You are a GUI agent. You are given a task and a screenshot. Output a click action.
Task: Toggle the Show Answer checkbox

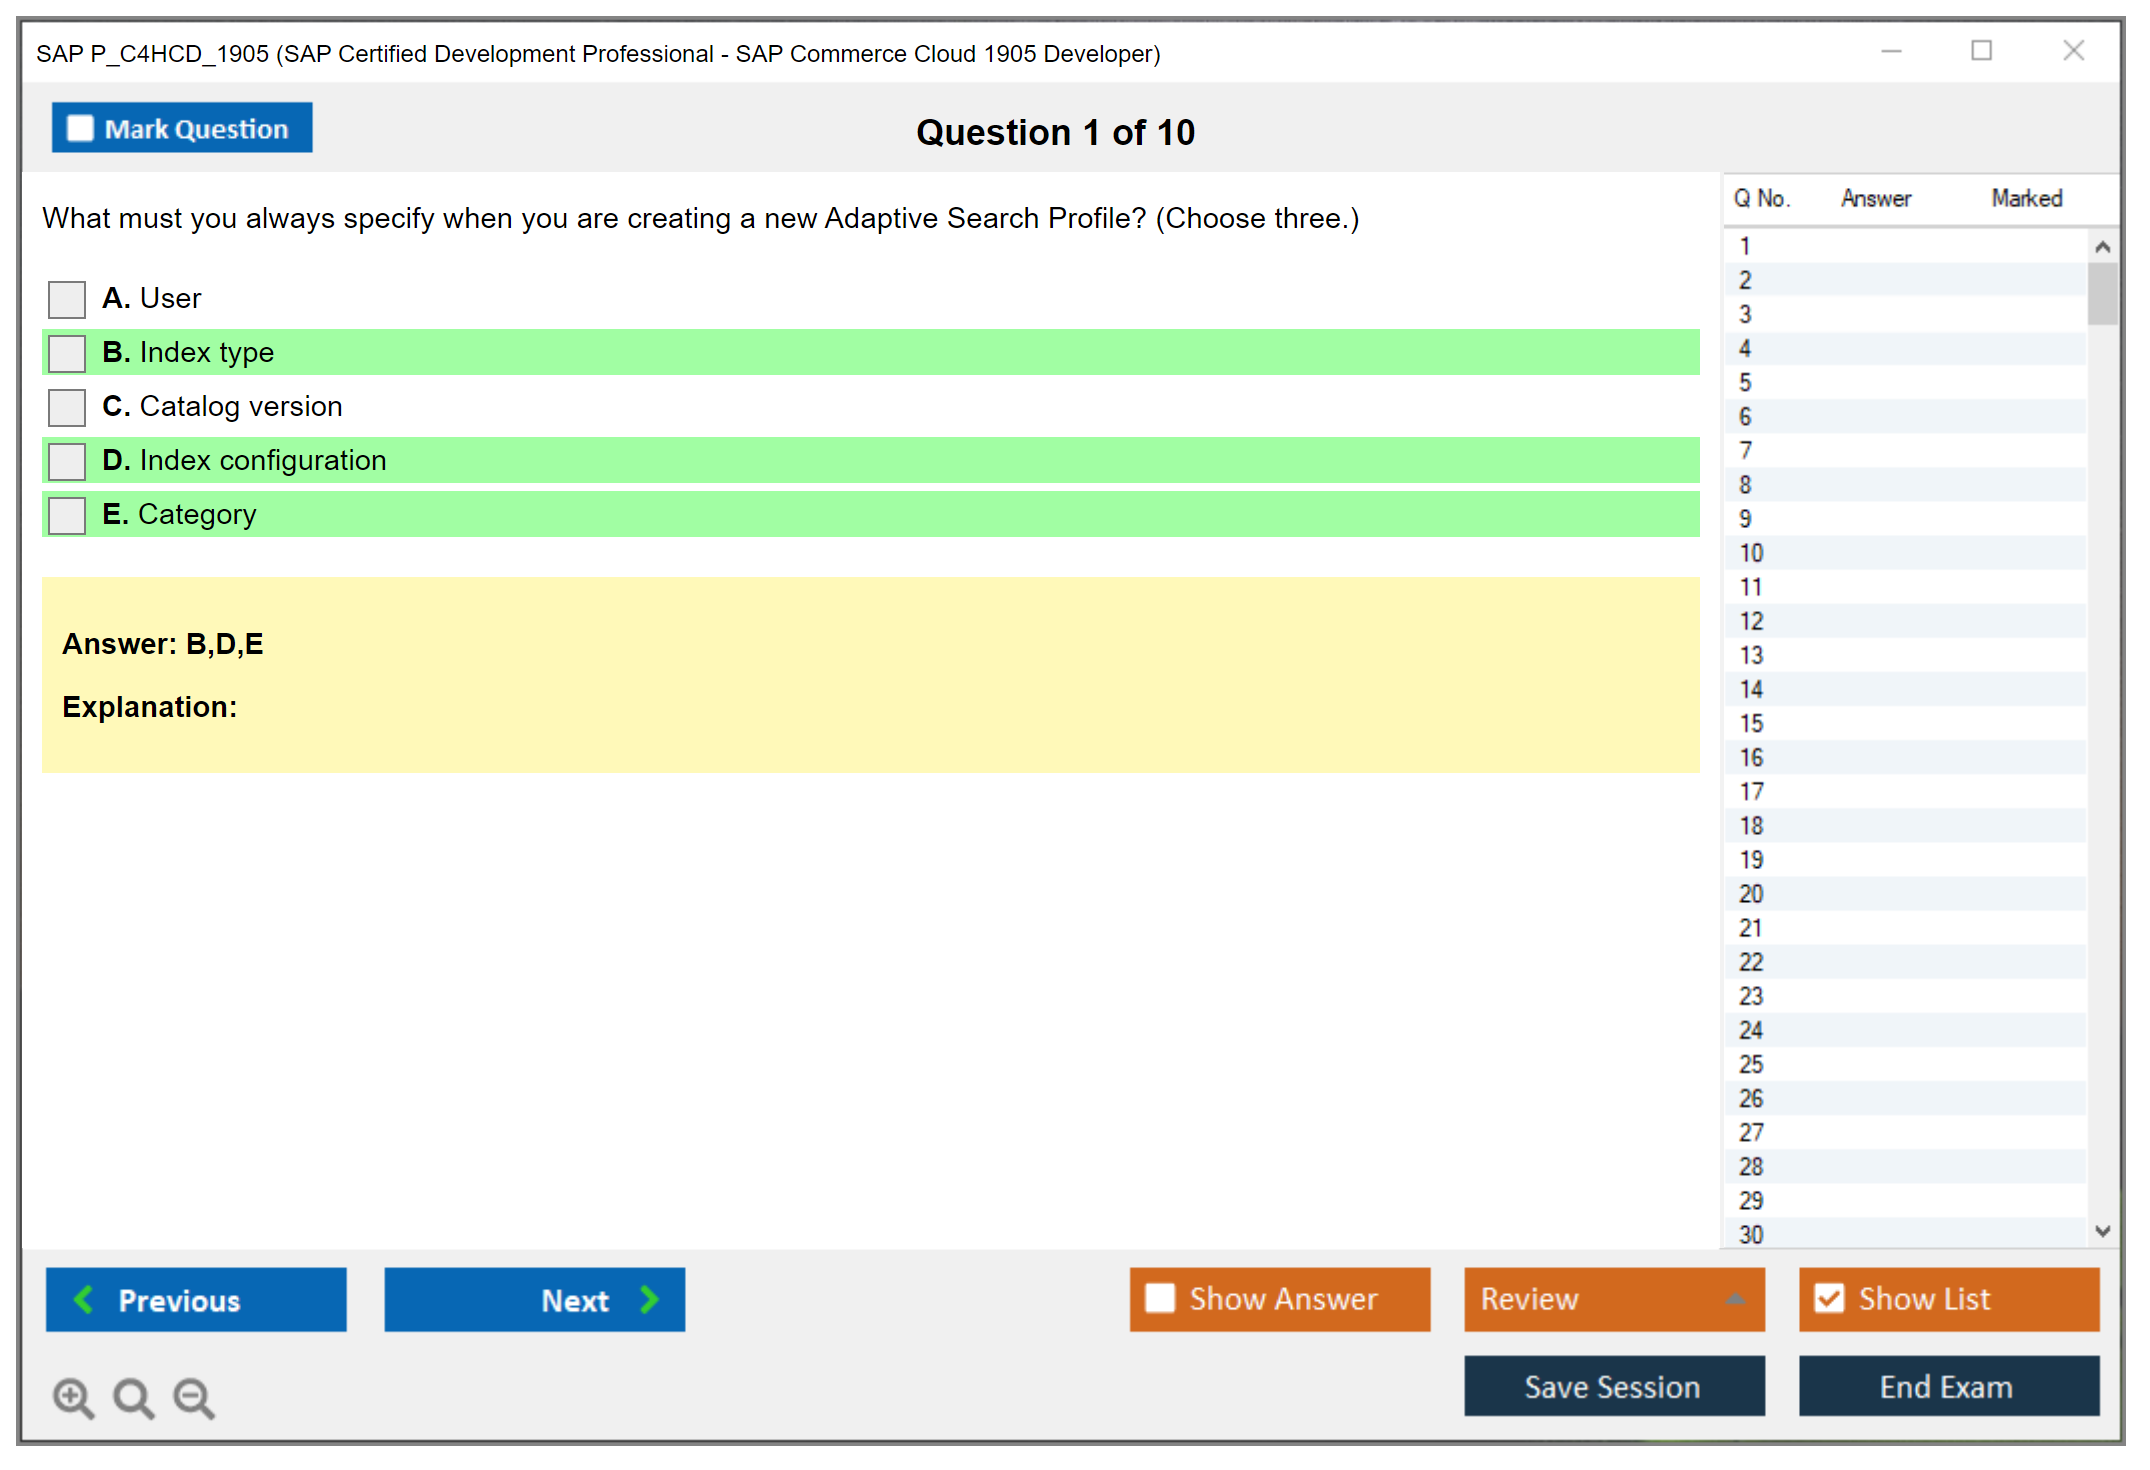1160,1298
